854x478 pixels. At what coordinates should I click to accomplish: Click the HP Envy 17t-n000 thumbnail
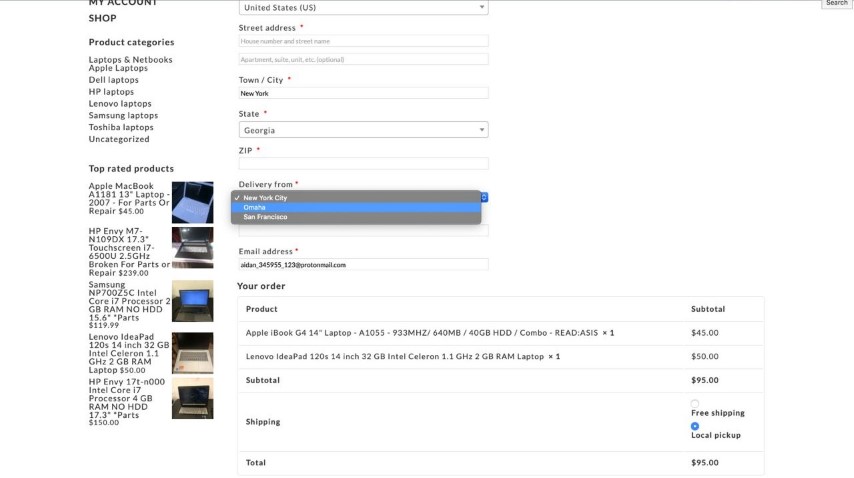pos(193,399)
